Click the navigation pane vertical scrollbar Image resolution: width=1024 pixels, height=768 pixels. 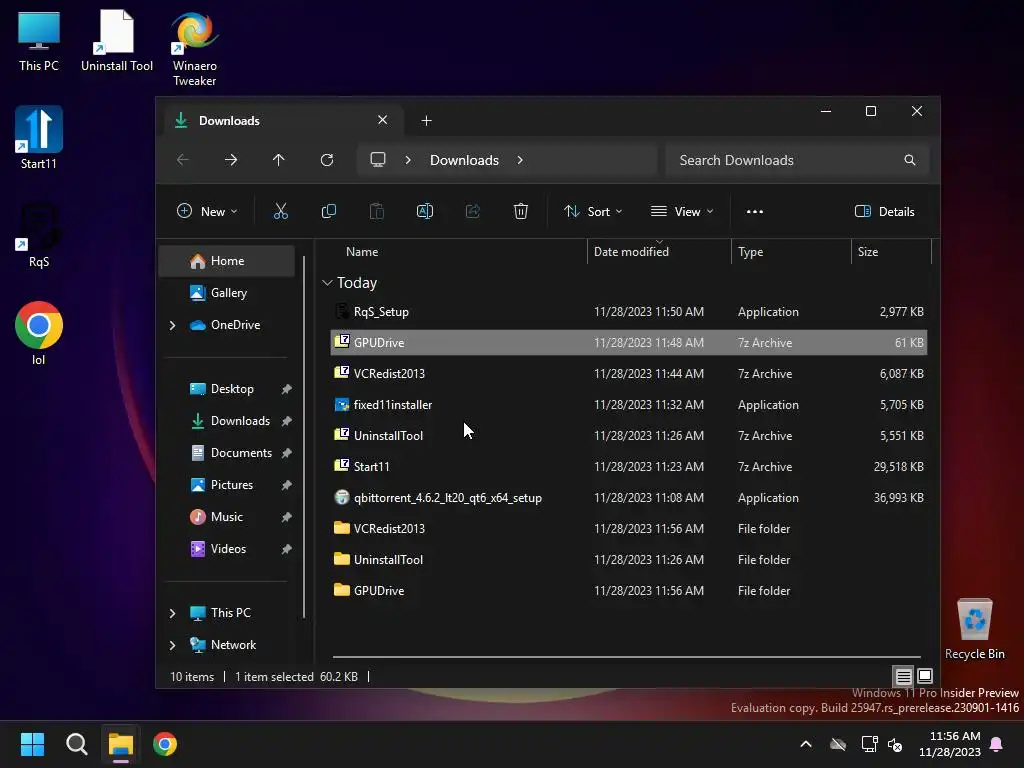[304, 436]
